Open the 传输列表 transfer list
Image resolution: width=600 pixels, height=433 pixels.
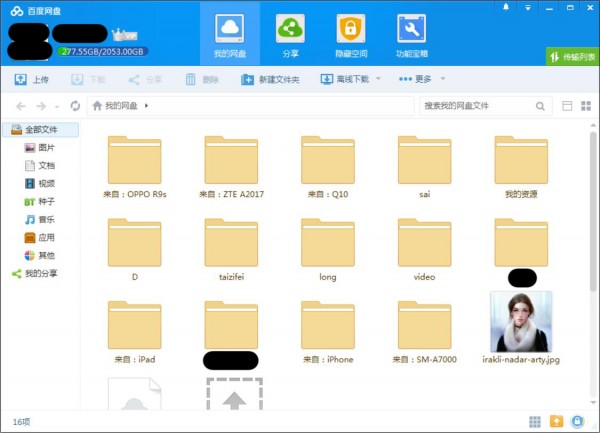coord(572,57)
